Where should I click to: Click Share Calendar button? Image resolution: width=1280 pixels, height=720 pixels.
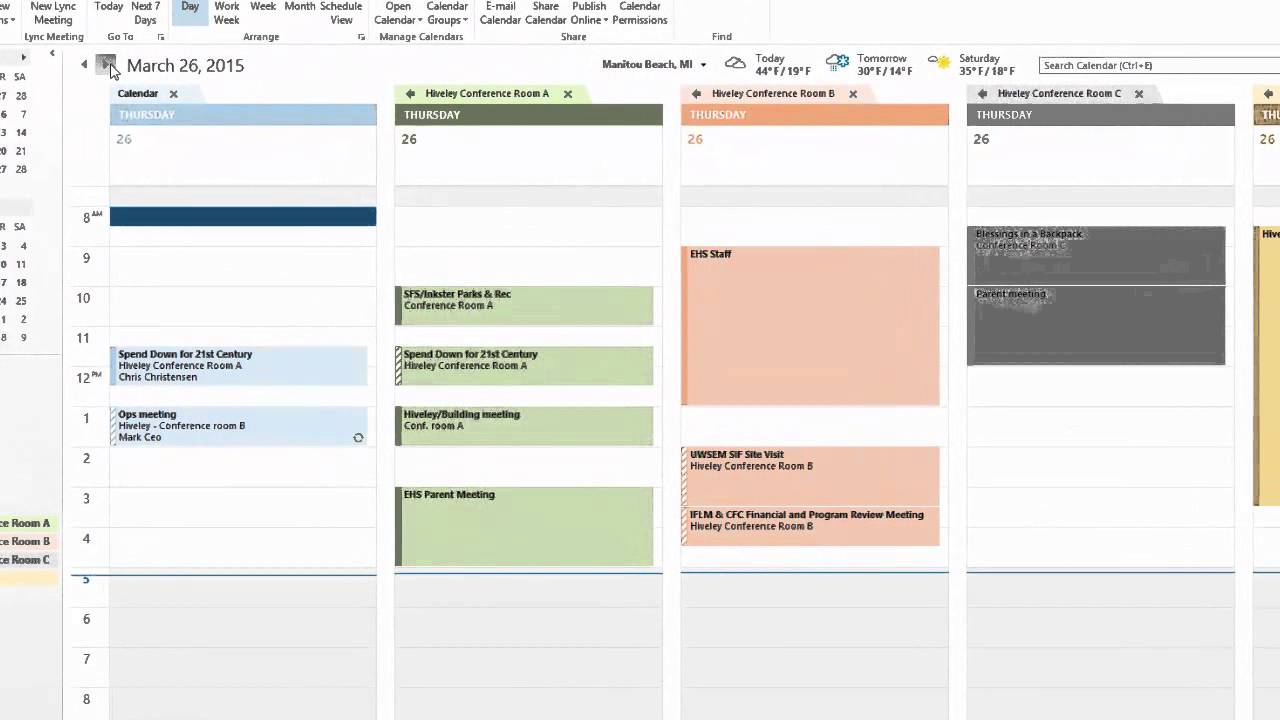(546, 13)
